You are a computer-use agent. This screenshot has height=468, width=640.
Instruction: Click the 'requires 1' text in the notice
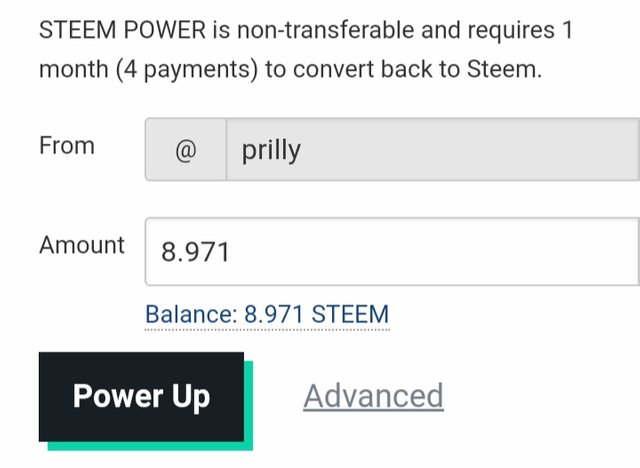pyautogui.click(x=520, y=31)
